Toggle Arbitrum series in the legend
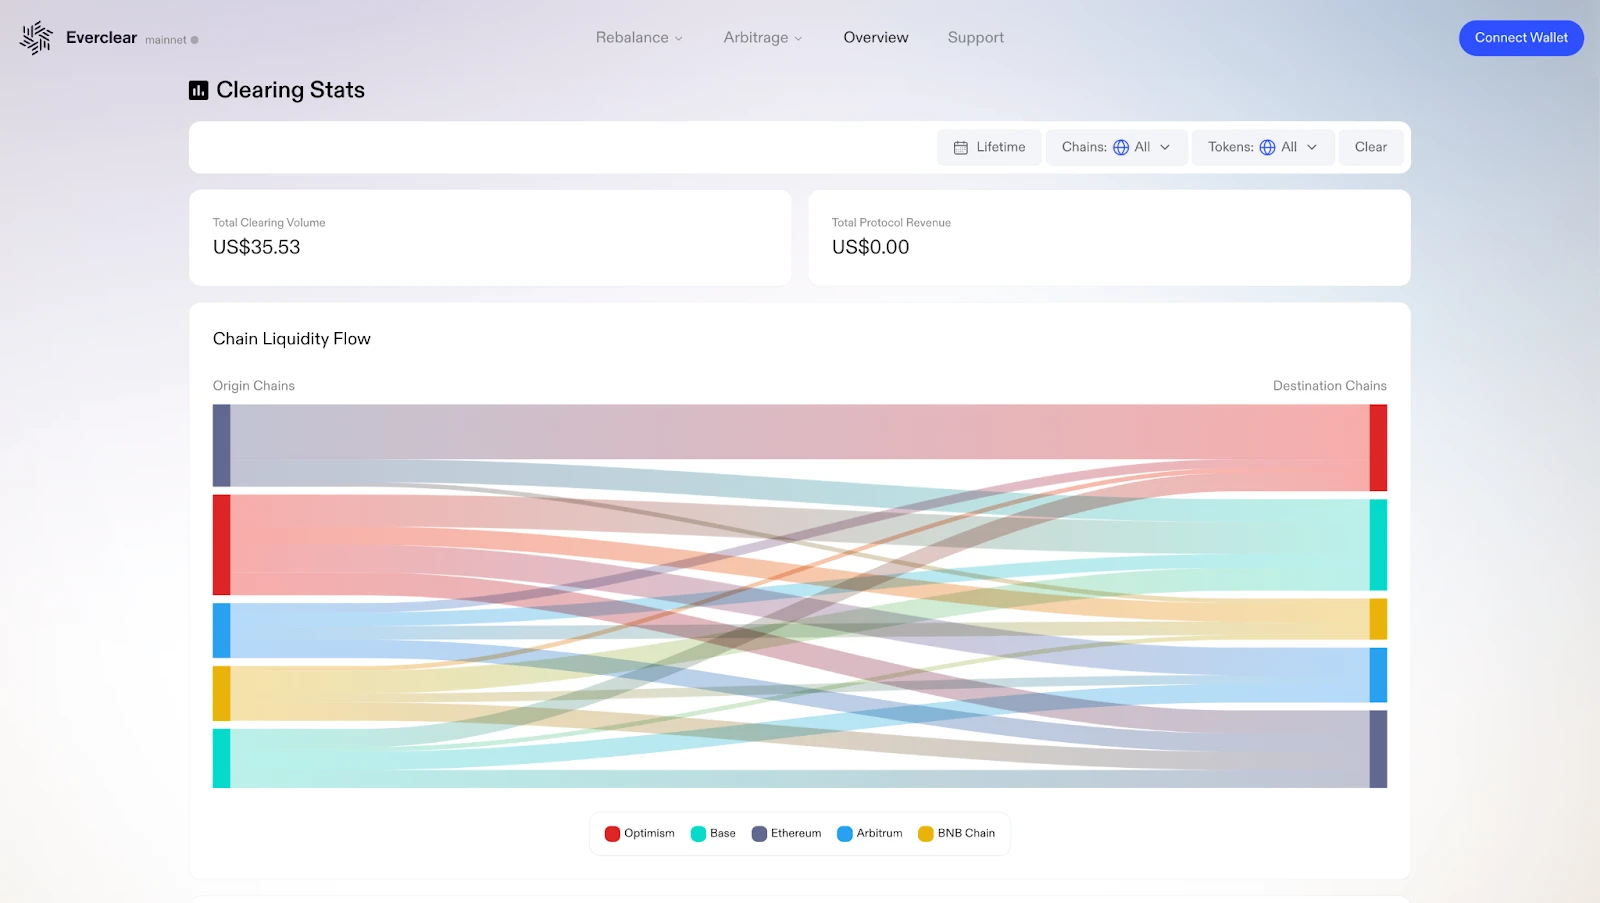1600x903 pixels. [869, 834]
